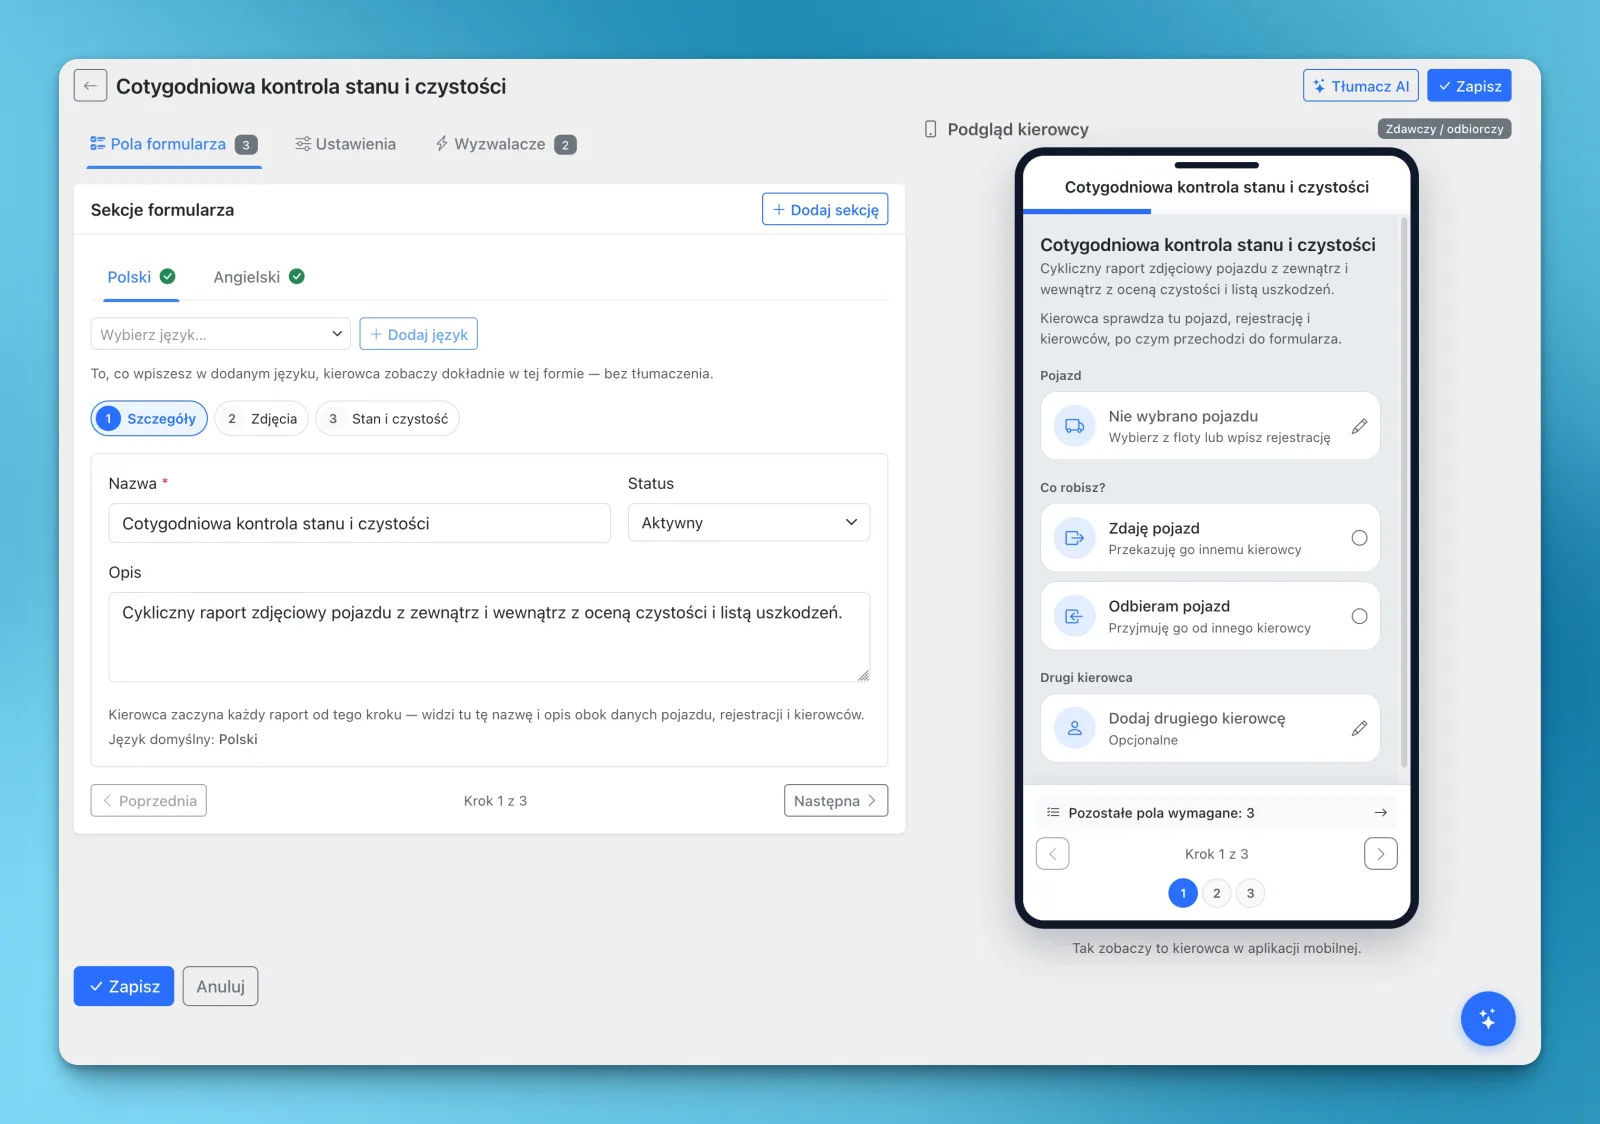Edit the vehicle selection pencil icon
Viewport: 1600px width, 1124px height.
(1359, 426)
